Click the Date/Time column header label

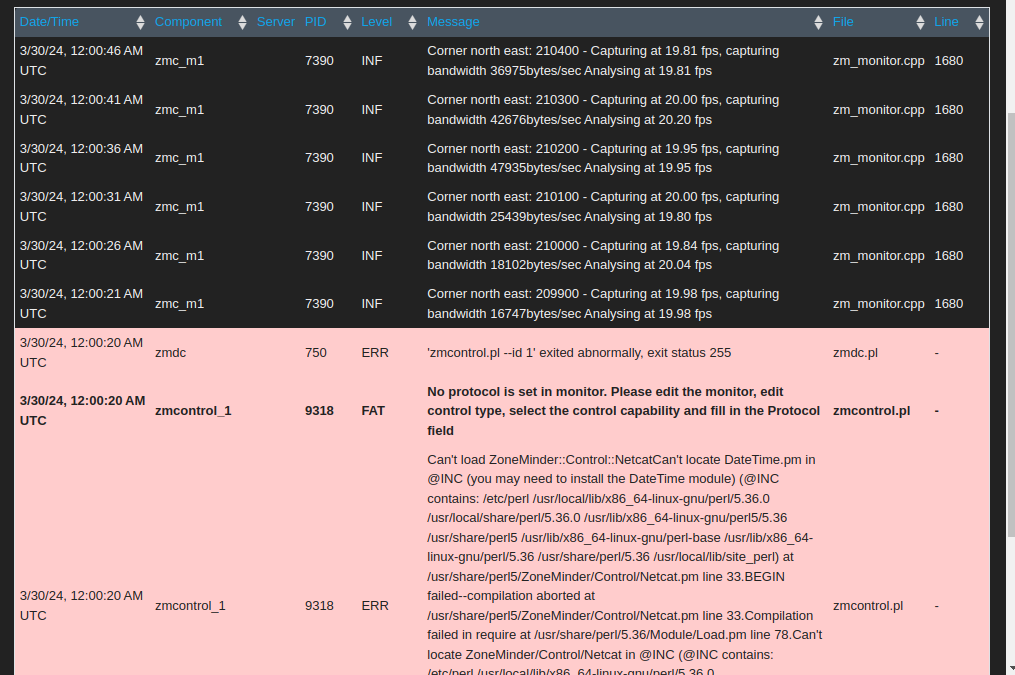[x=49, y=22]
